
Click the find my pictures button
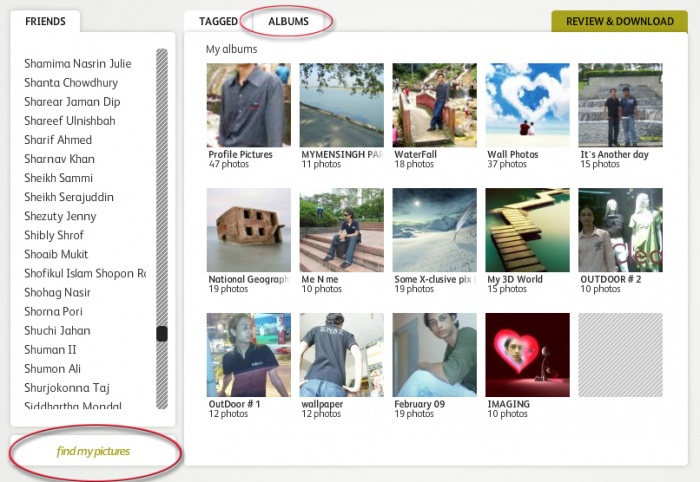tap(93, 451)
